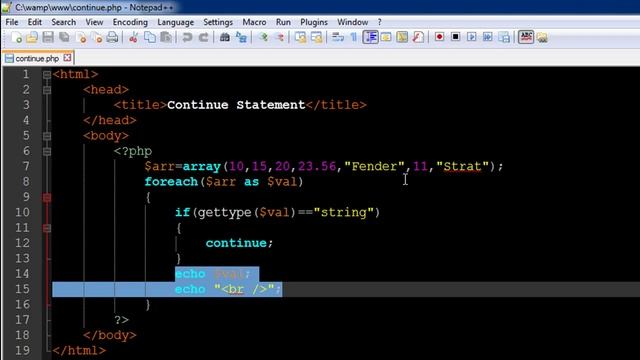Click the Zoom Out toolbar icon

coord(280,38)
